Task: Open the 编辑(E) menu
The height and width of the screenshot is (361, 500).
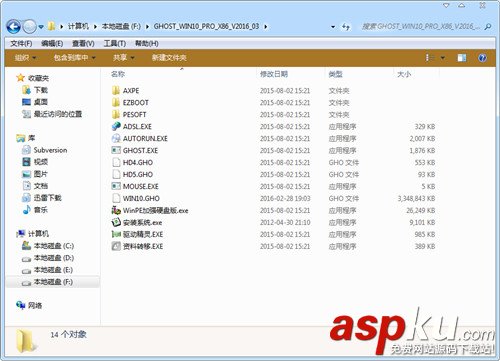Action: (52, 43)
